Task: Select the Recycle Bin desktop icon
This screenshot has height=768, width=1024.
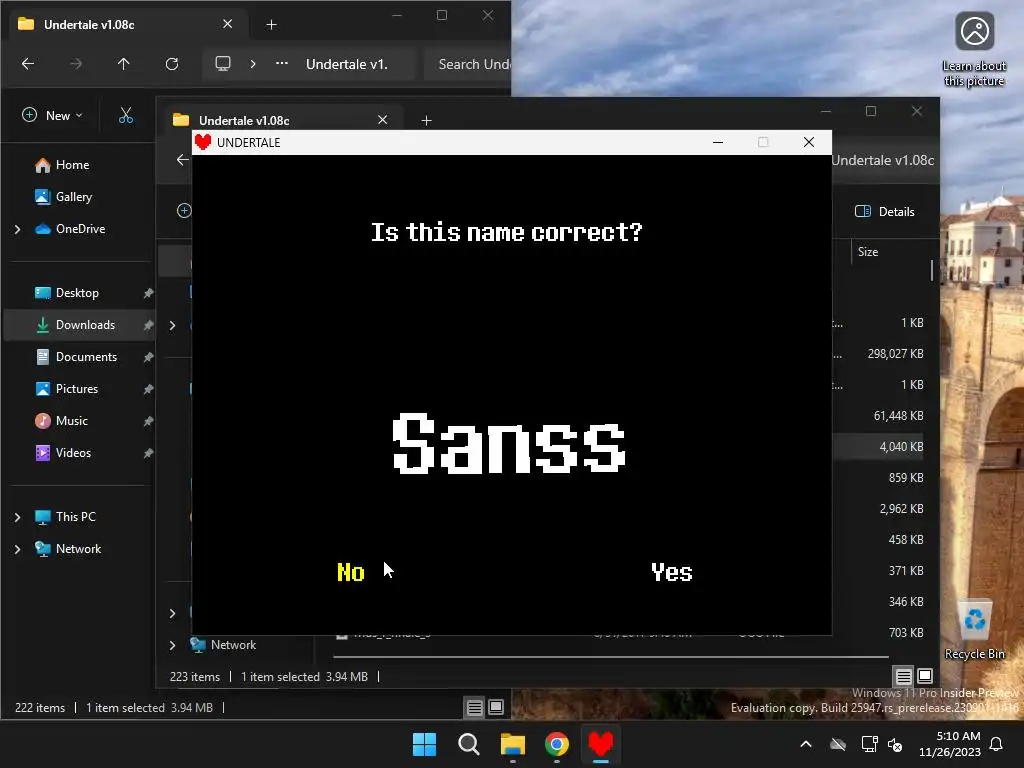Action: tap(974, 630)
